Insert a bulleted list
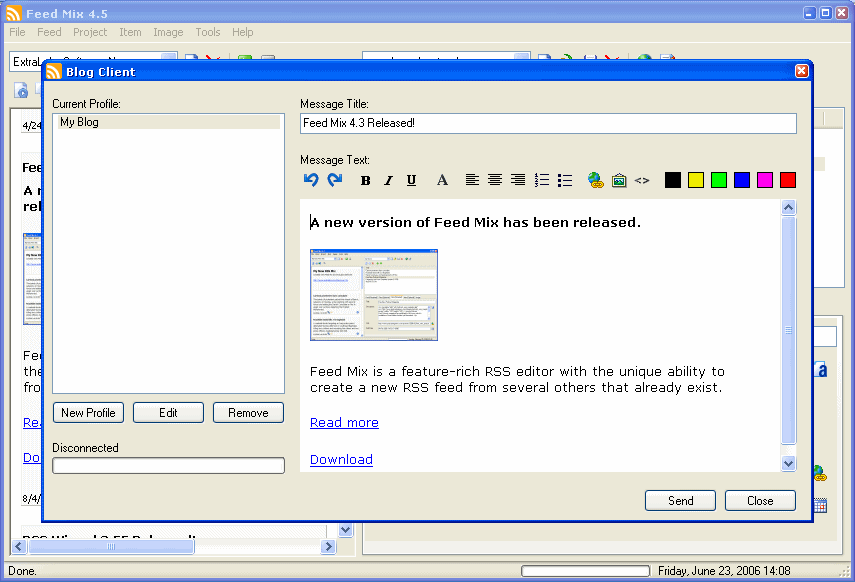Viewport: 855px width, 582px height. (x=565, y=180)
